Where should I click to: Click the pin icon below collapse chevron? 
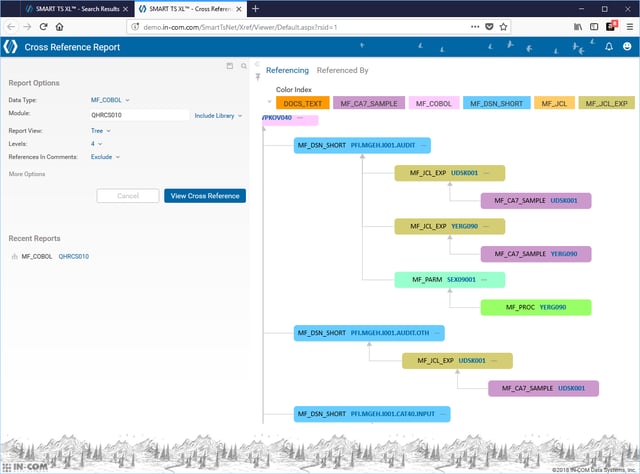tap(258, 77)
